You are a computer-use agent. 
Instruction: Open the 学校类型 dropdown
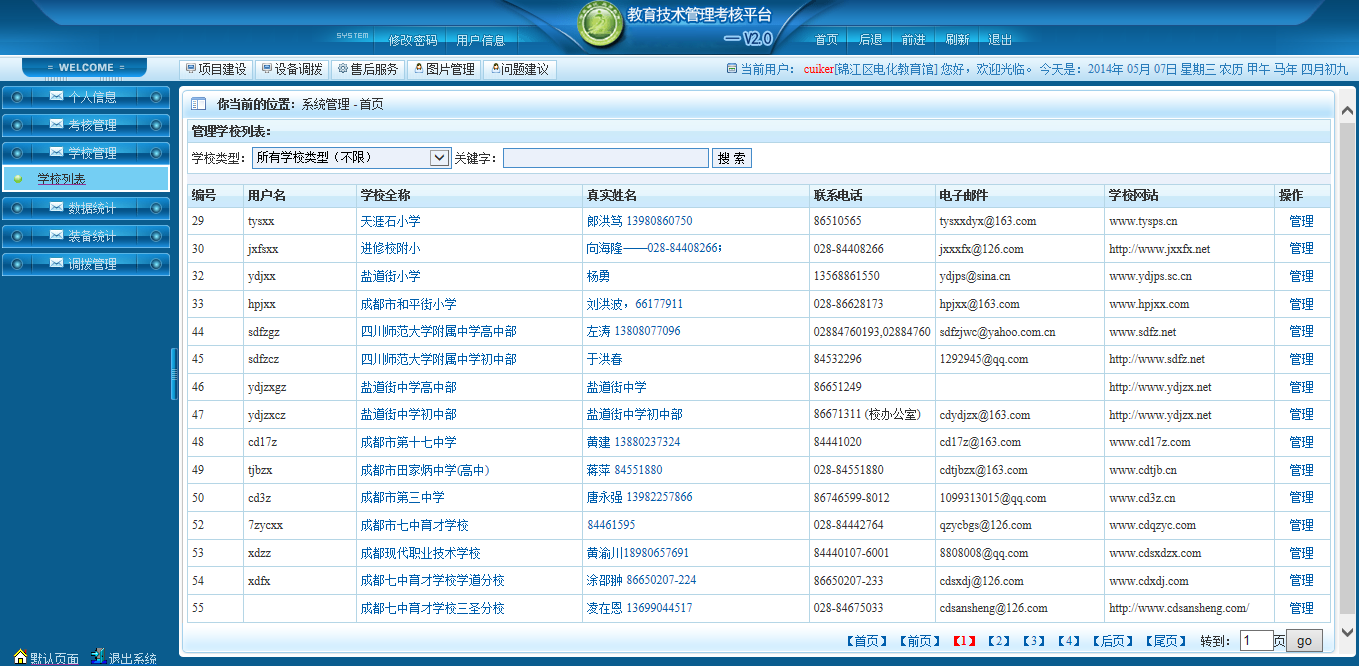tap(439, 158)
